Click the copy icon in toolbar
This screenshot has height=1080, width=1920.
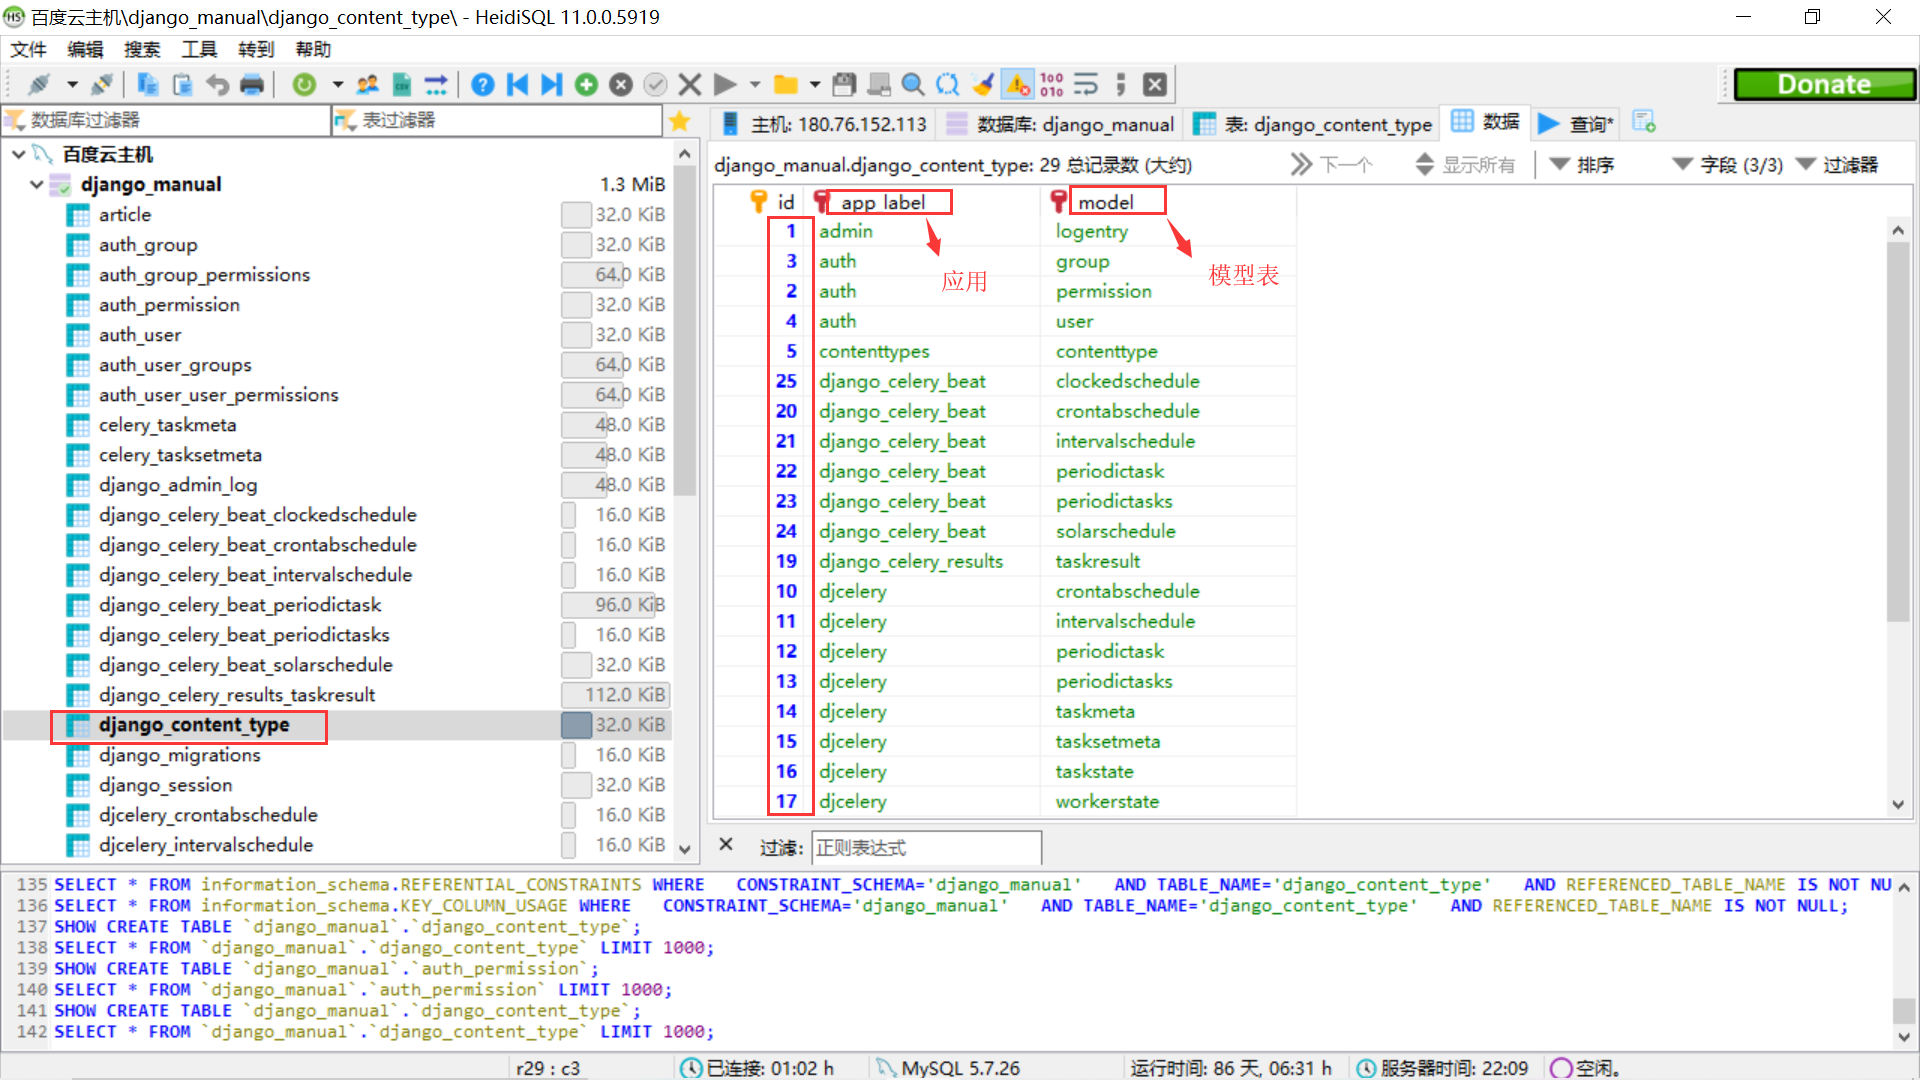click(147, 85)
